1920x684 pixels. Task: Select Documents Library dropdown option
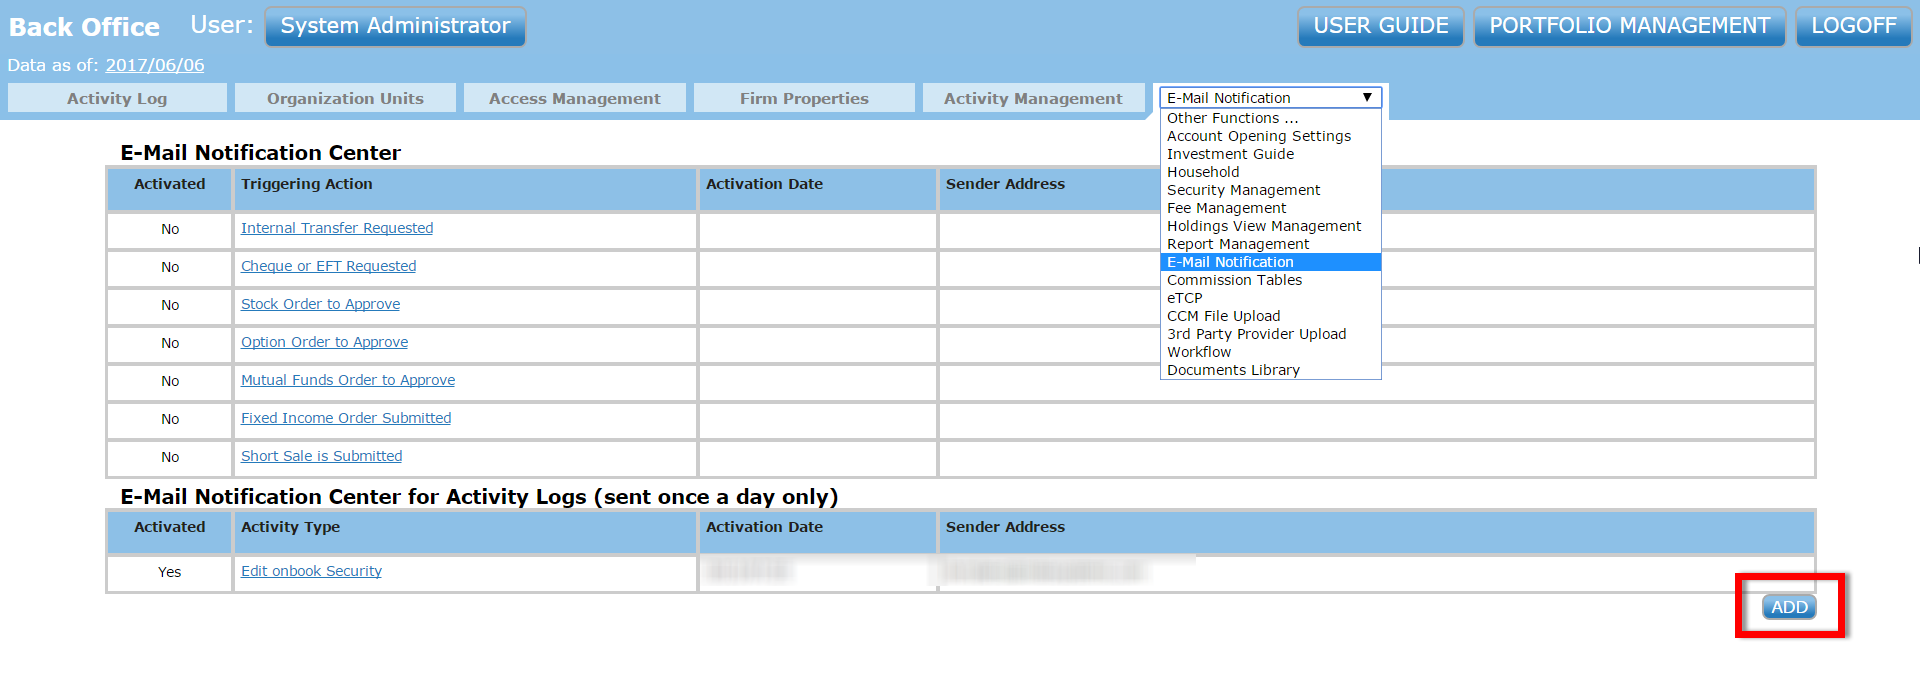[1233, 370]
